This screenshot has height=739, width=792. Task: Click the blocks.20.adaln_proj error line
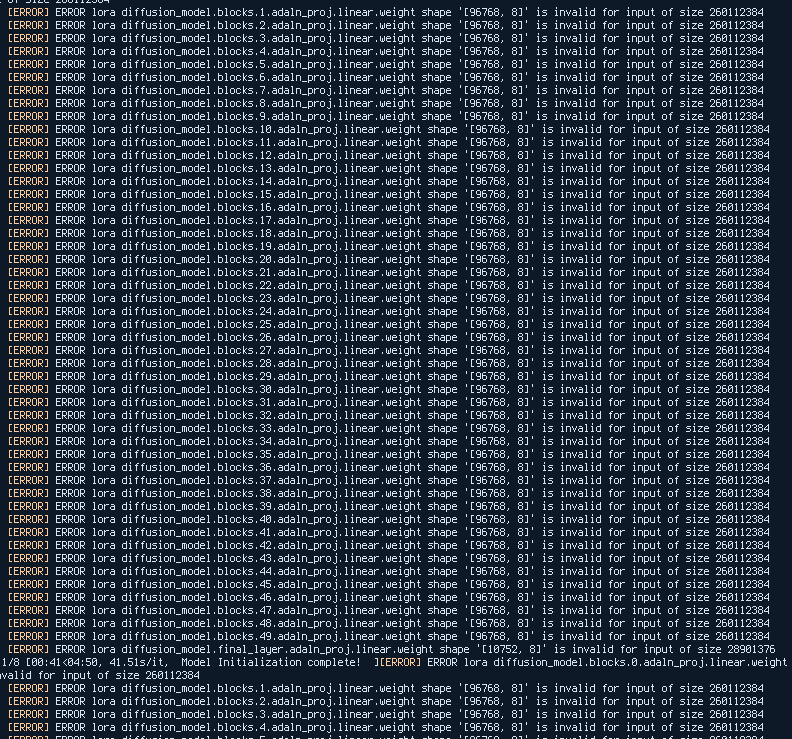pos(388,260)
